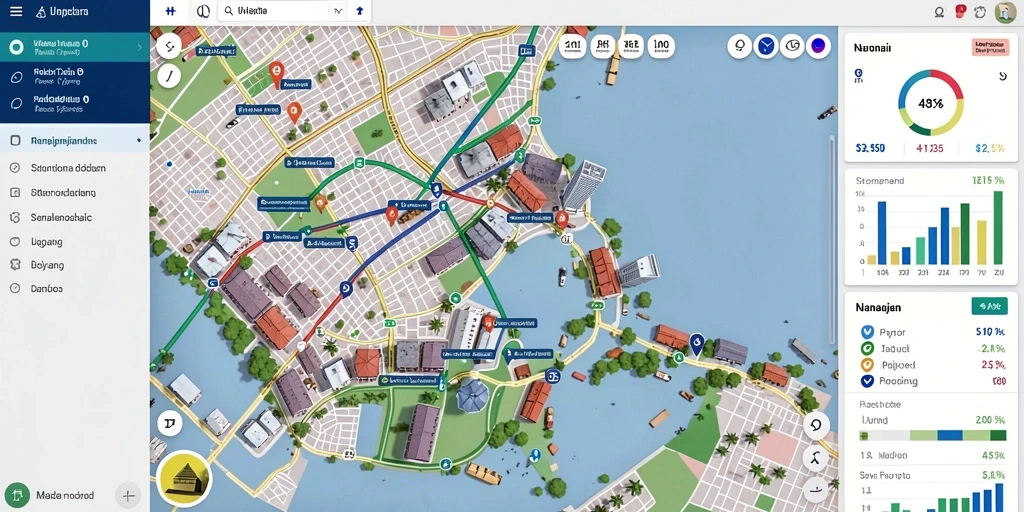Toggle the orange Pojloed checkbox
1024x512 pixels.
coord(867,365)
